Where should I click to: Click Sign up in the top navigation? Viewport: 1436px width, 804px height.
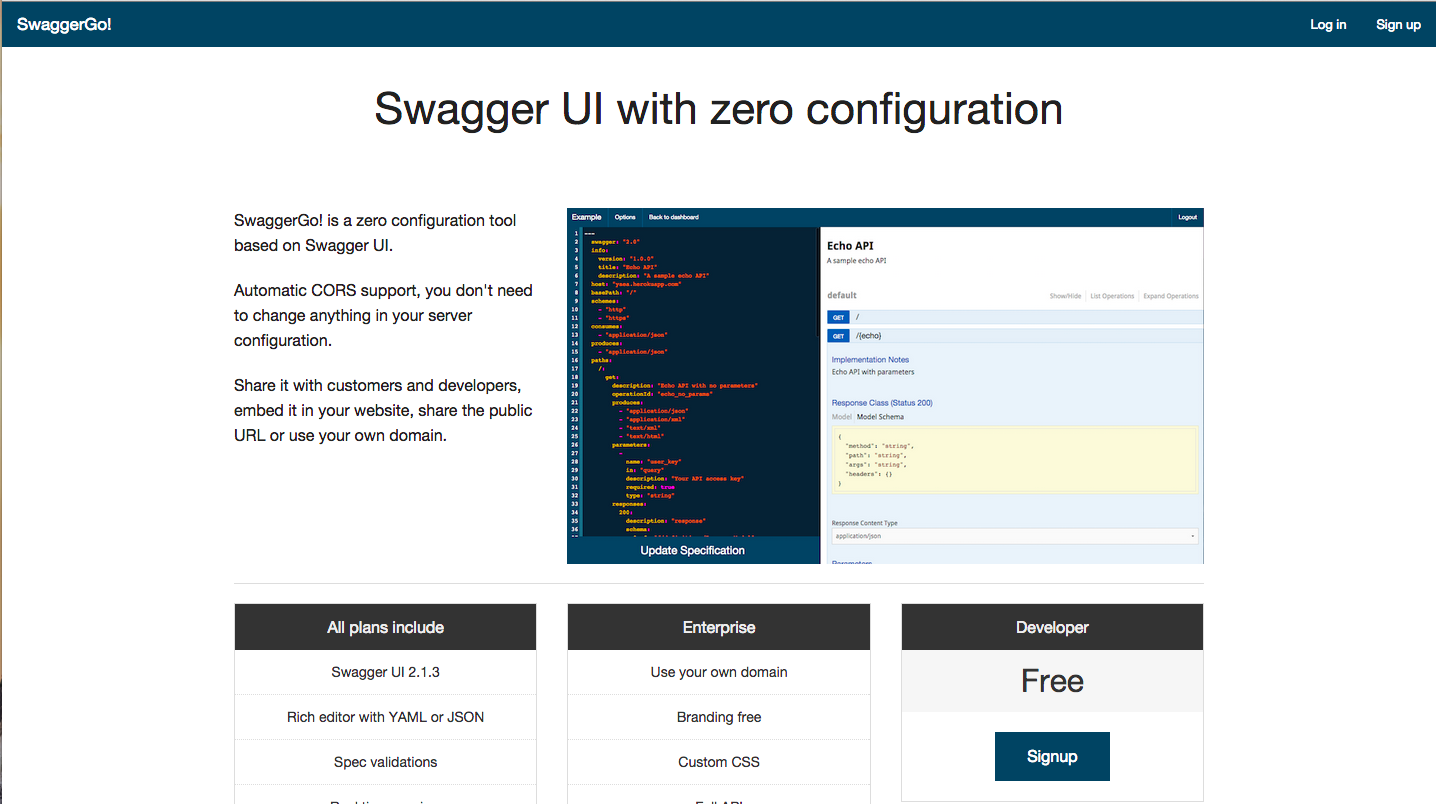[x=1397, y=24]
